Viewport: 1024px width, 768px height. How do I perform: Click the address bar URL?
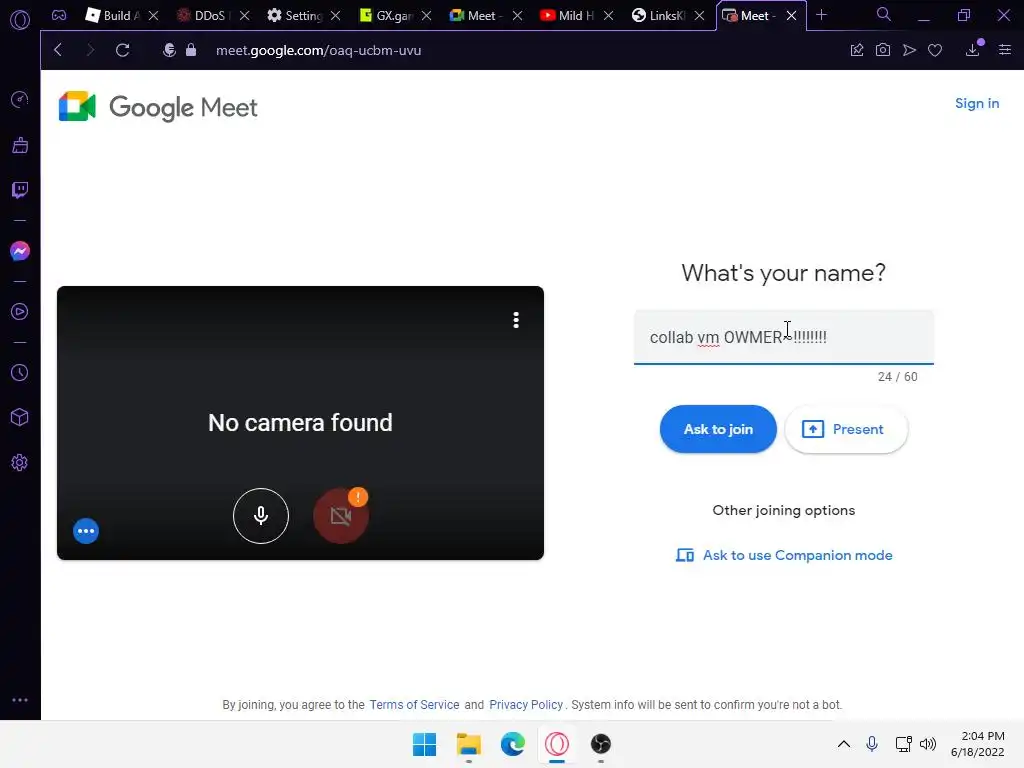(319, 50)
